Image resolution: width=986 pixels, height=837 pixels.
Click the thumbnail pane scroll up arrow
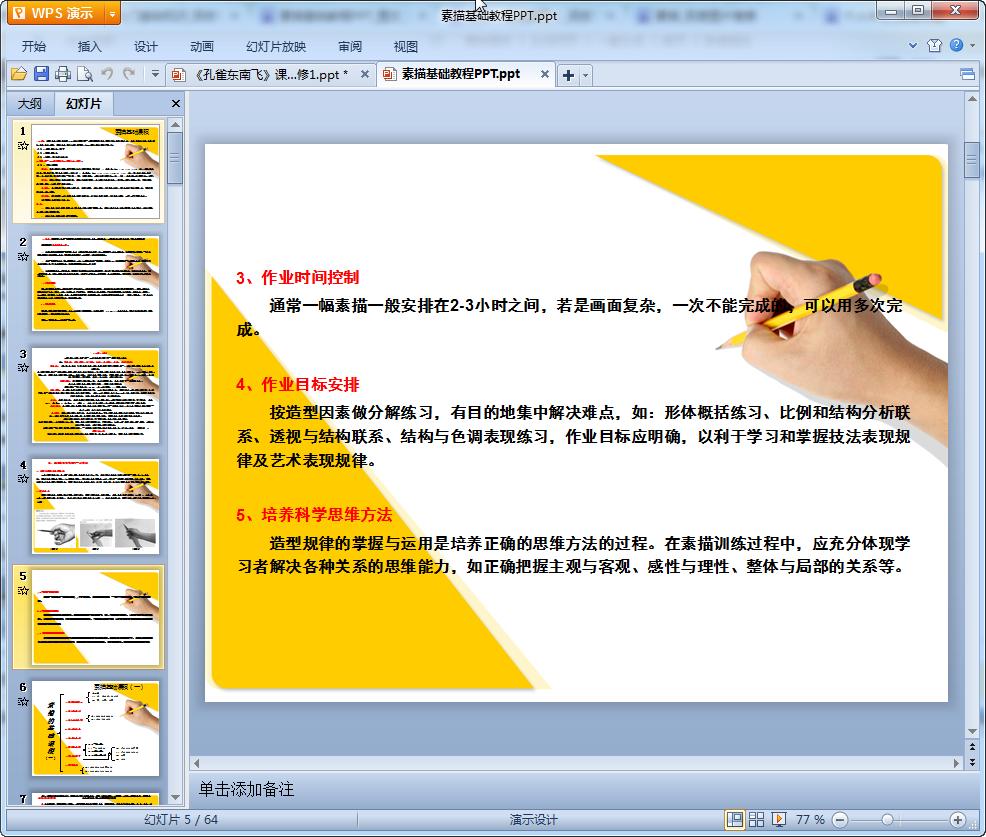click(175, 125)
